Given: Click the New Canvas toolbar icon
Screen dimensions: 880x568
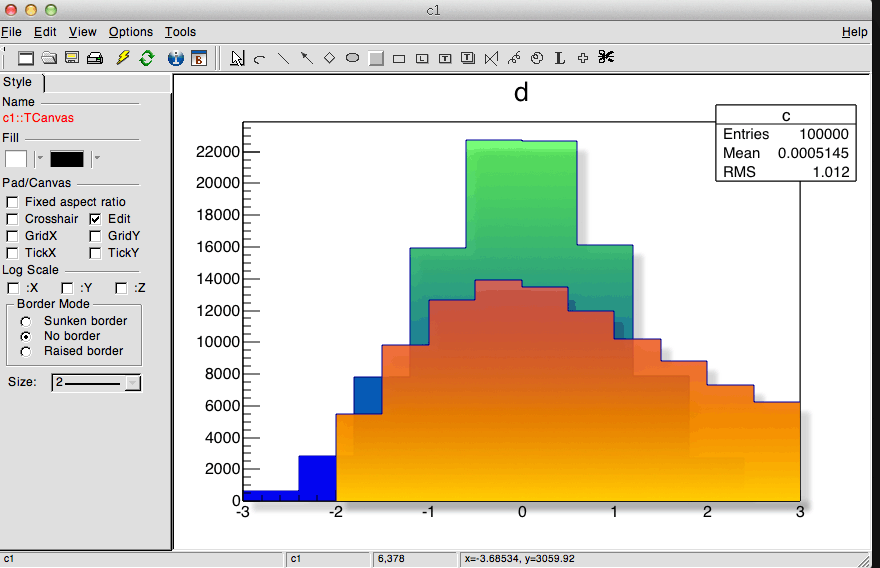Looking at the screenshot, I should click(27, 58).
